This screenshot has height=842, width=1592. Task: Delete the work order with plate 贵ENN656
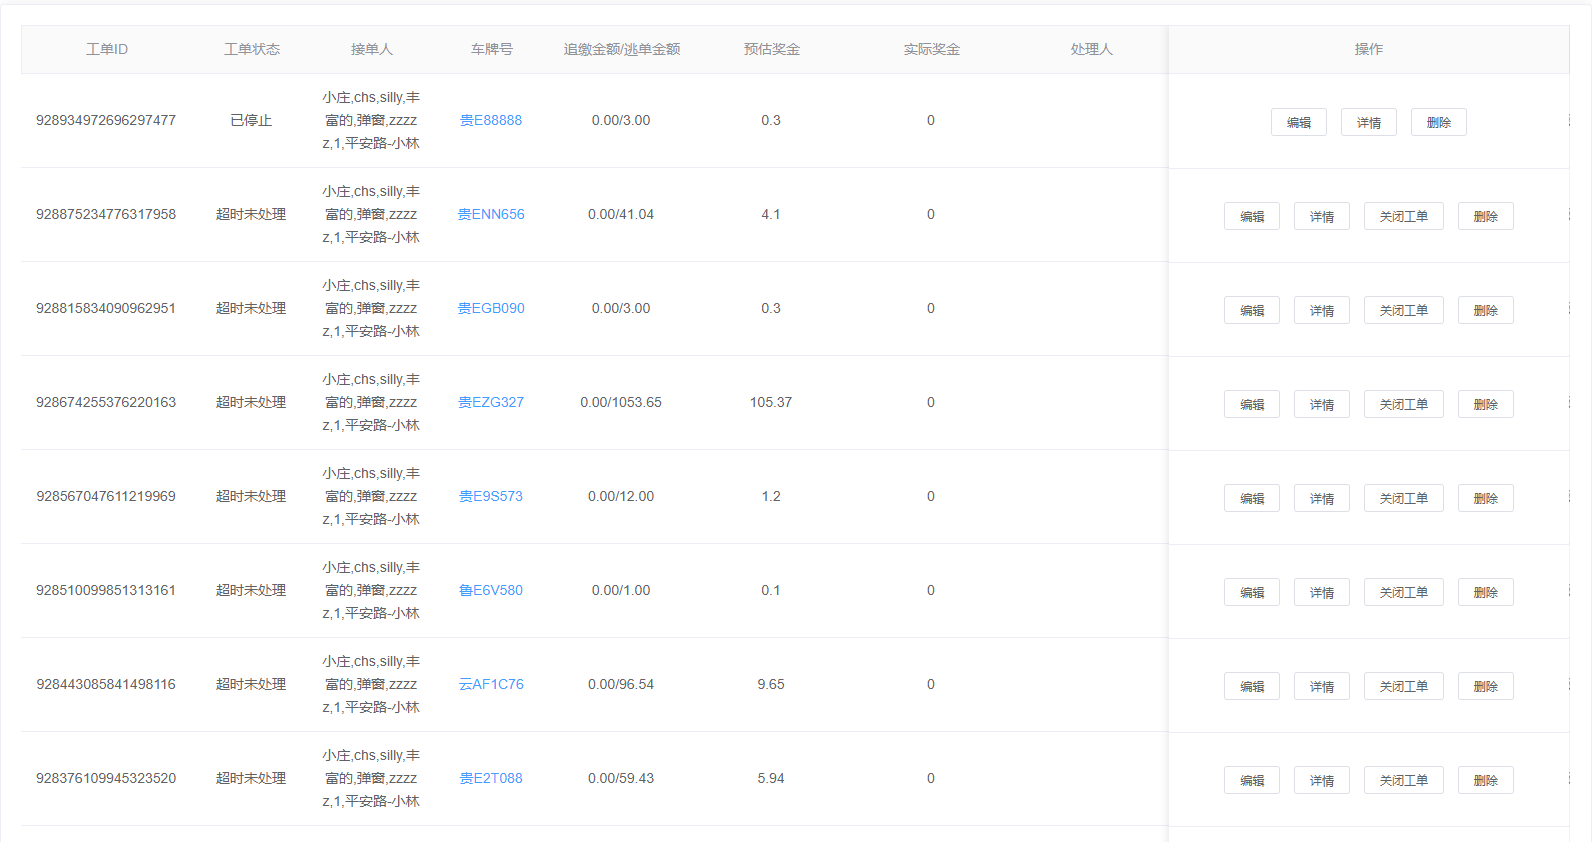1485,216
